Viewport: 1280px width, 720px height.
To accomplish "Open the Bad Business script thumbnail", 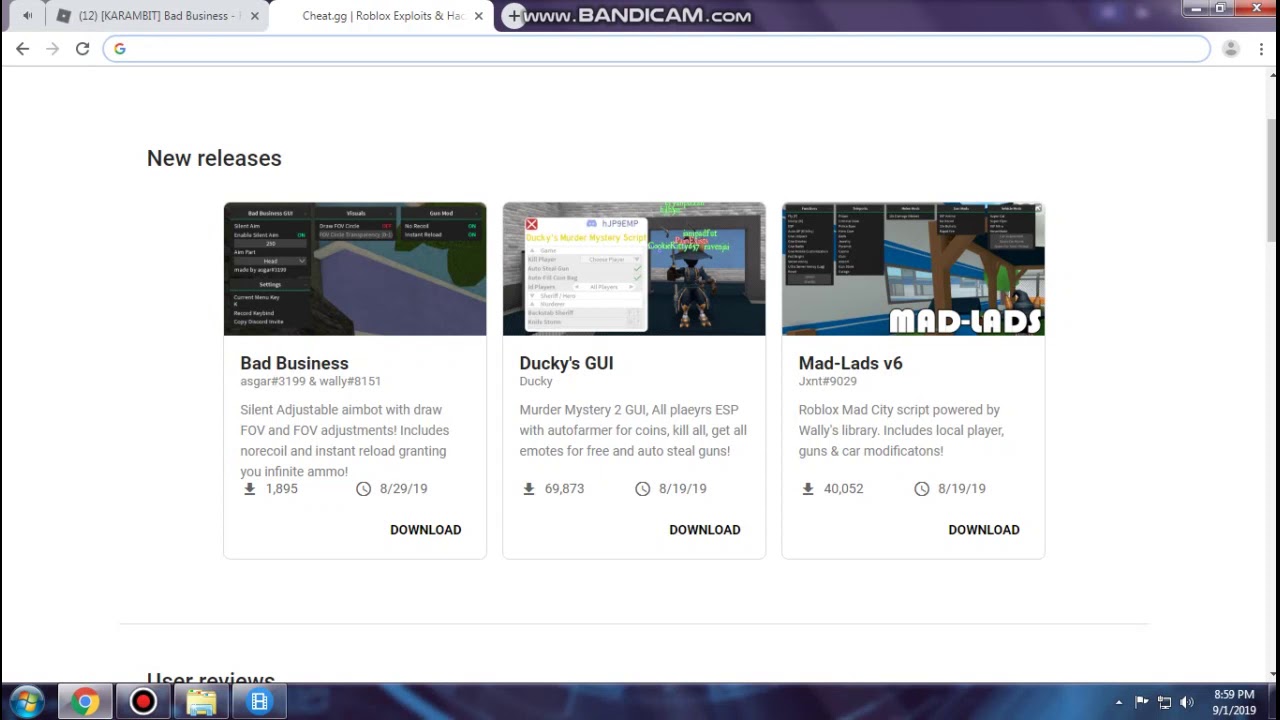I will coord(355,269).
